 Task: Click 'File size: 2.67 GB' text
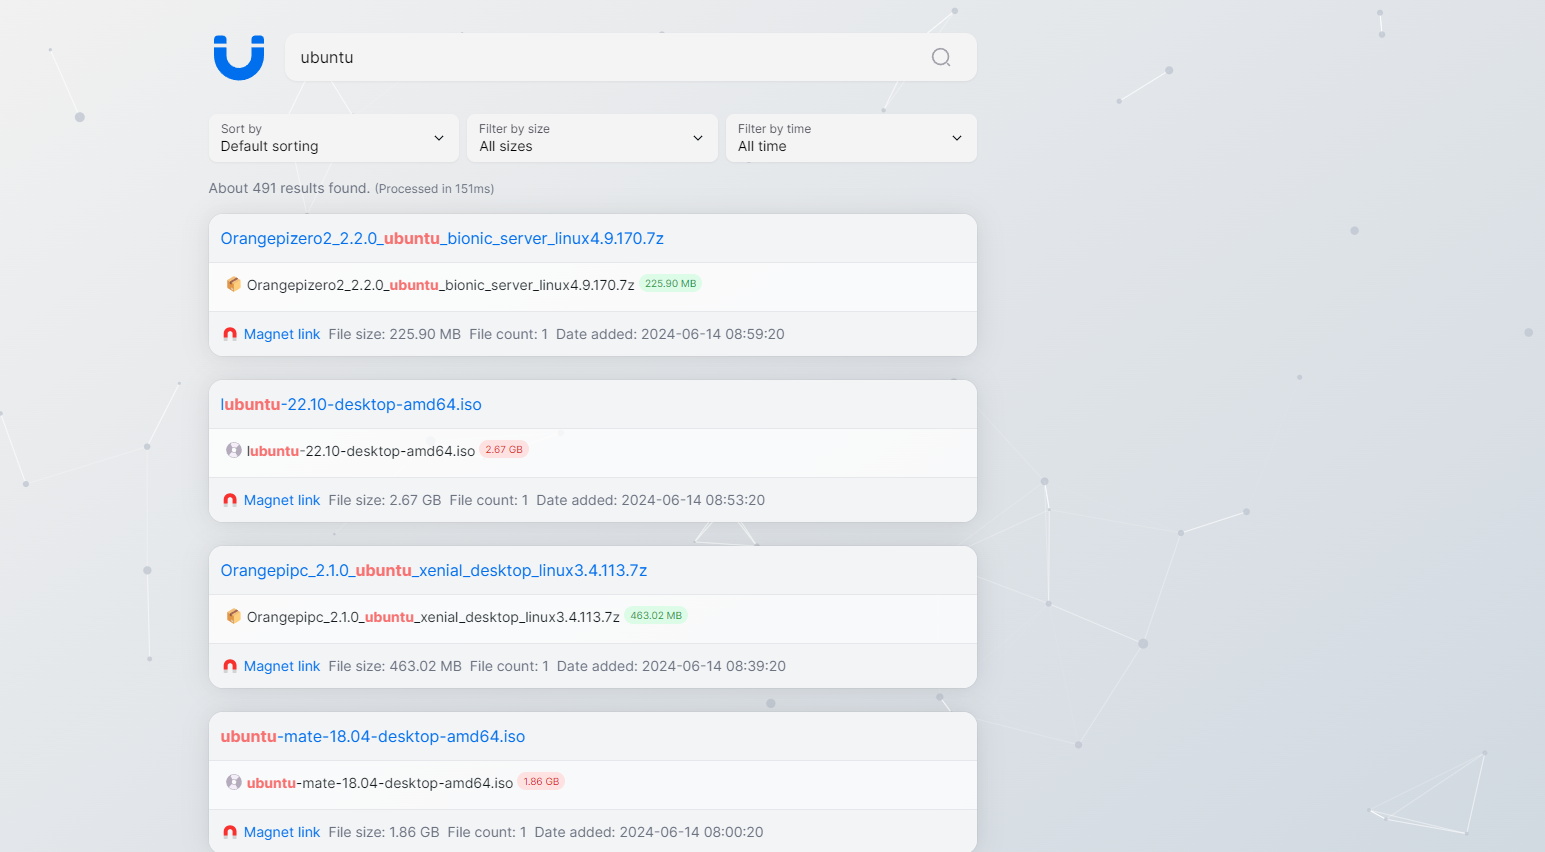click(385, 500)
